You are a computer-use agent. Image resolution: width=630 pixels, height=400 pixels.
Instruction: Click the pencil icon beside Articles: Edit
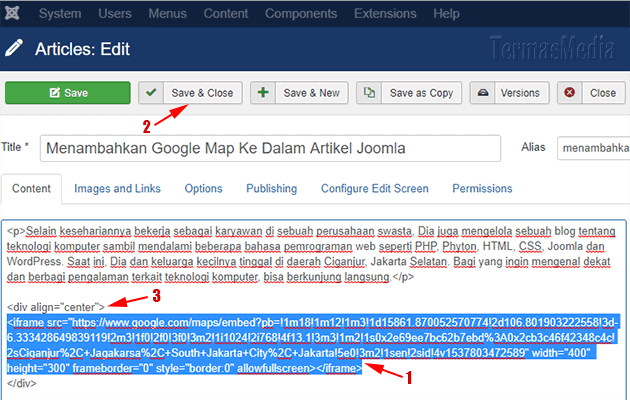coord(14,48)
